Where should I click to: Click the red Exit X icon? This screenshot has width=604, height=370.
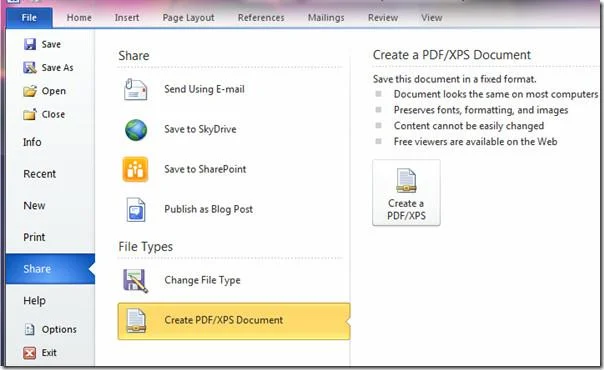coord(30,353)
